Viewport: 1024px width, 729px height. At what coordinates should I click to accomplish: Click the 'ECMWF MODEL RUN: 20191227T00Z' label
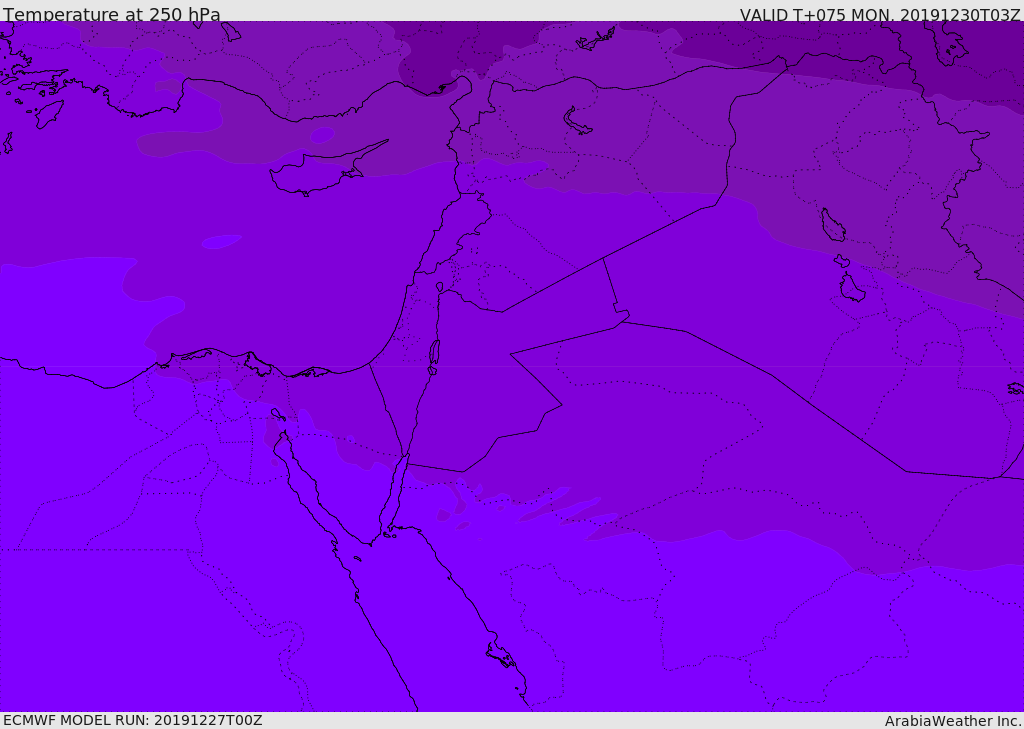pyautogui.click(x=133, y=720)
